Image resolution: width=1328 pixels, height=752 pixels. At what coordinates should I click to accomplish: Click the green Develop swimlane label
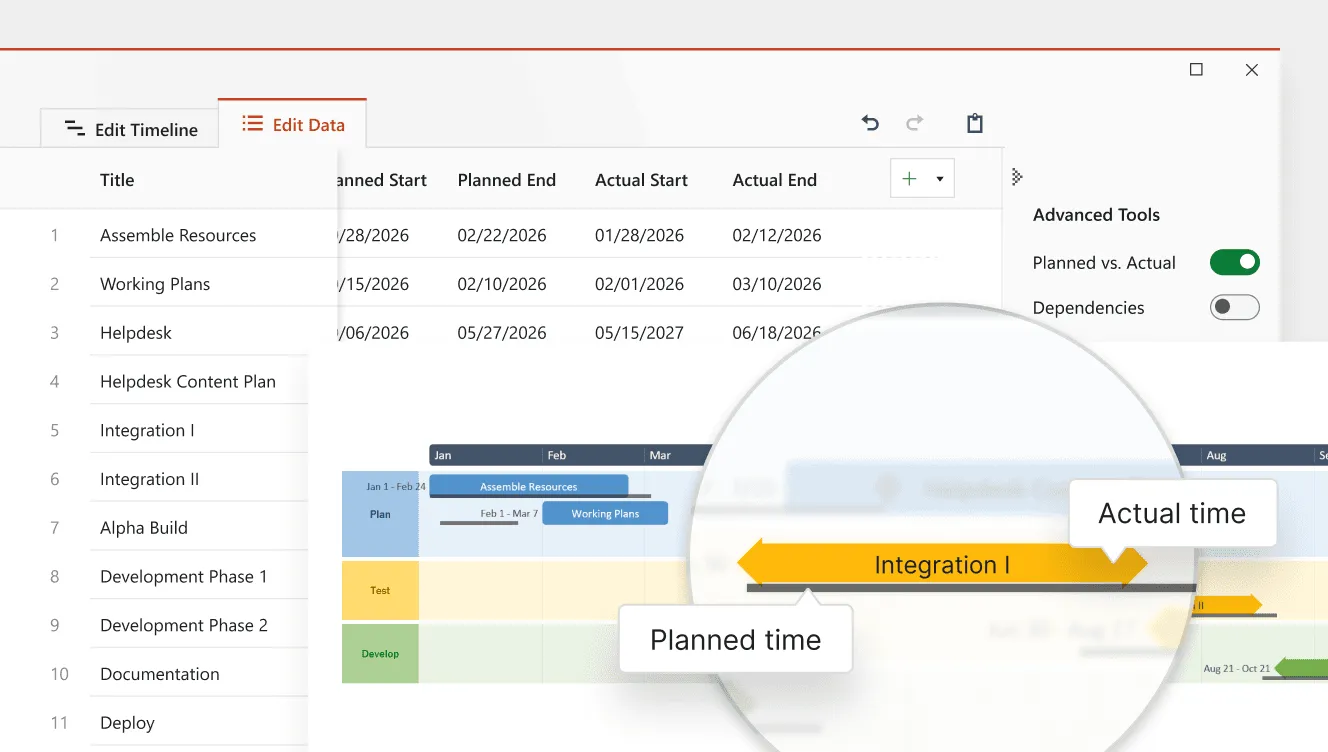[380, 654]
